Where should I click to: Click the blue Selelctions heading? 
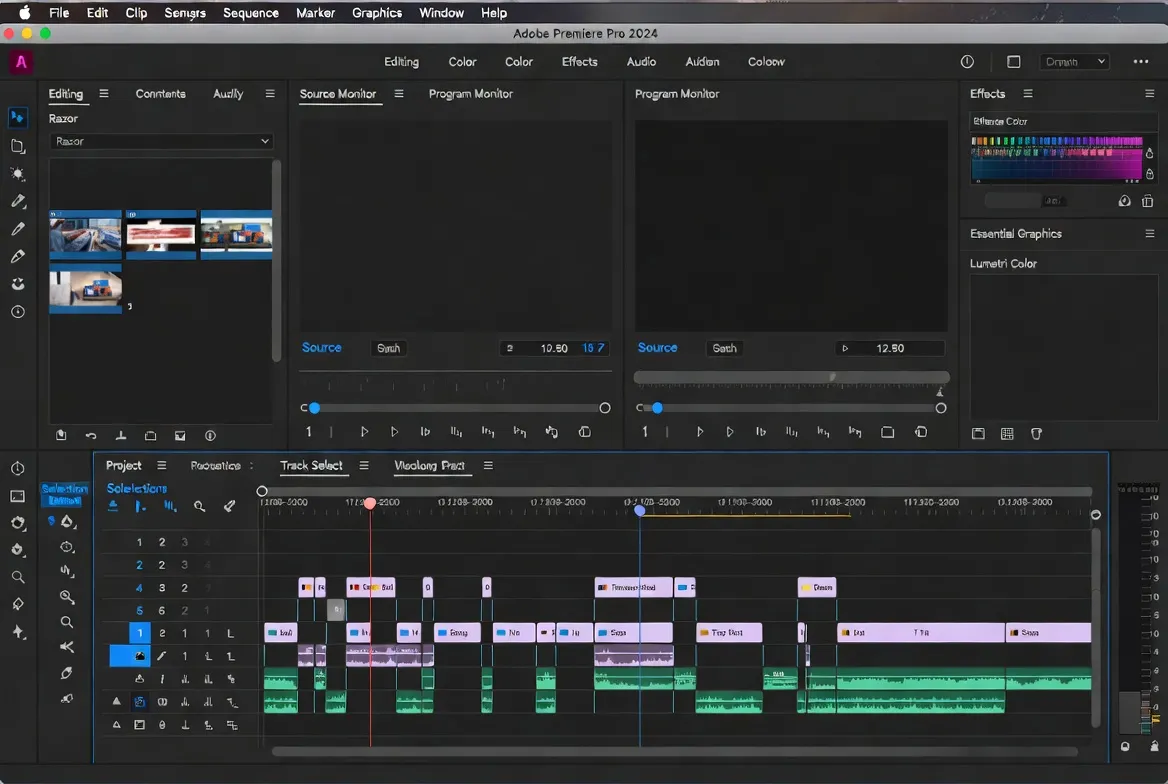136,488
